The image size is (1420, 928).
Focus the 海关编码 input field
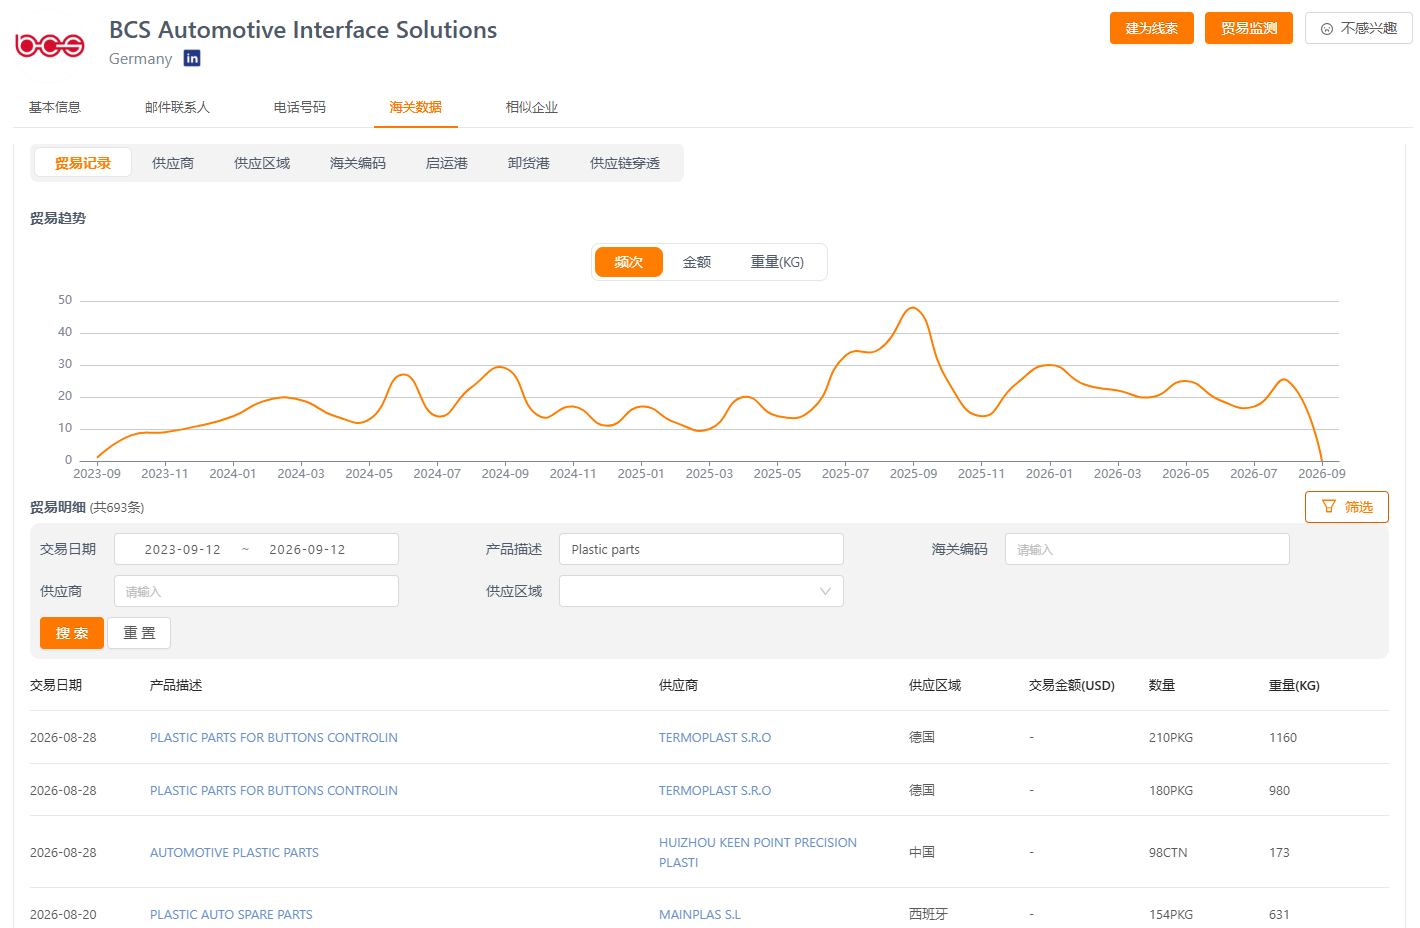(x=1147, y=549)
